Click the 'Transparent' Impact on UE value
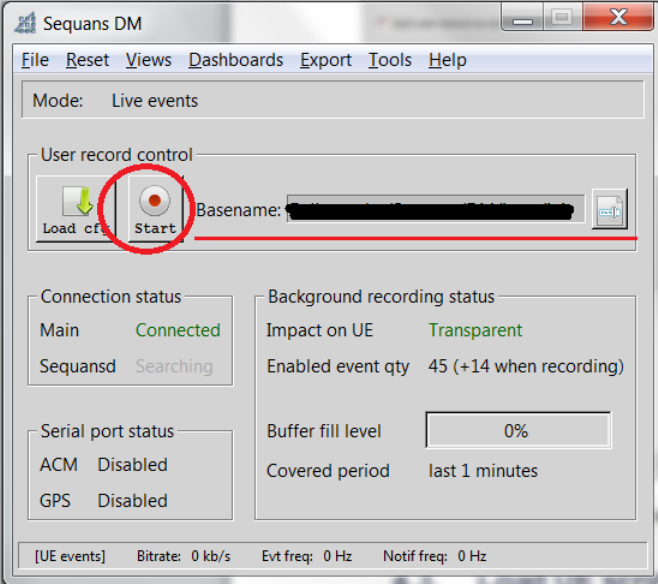Viewport: 658px width, 584px height. pyautogui.click(x=475, y=330)
